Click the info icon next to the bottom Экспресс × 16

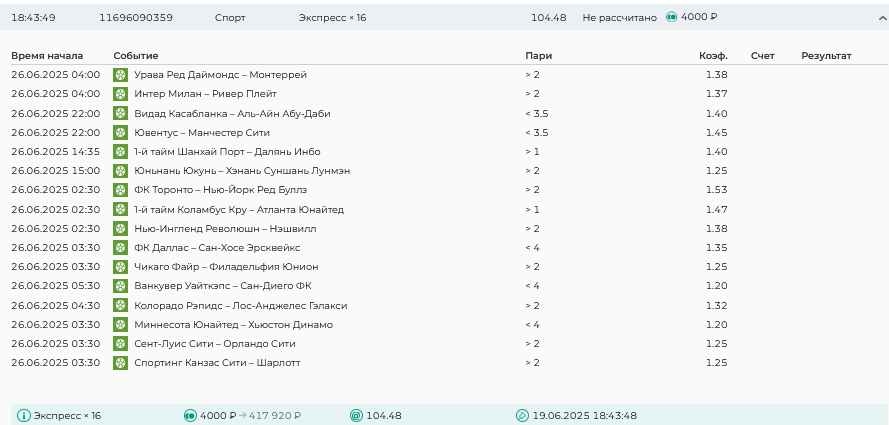pos(24,416)
